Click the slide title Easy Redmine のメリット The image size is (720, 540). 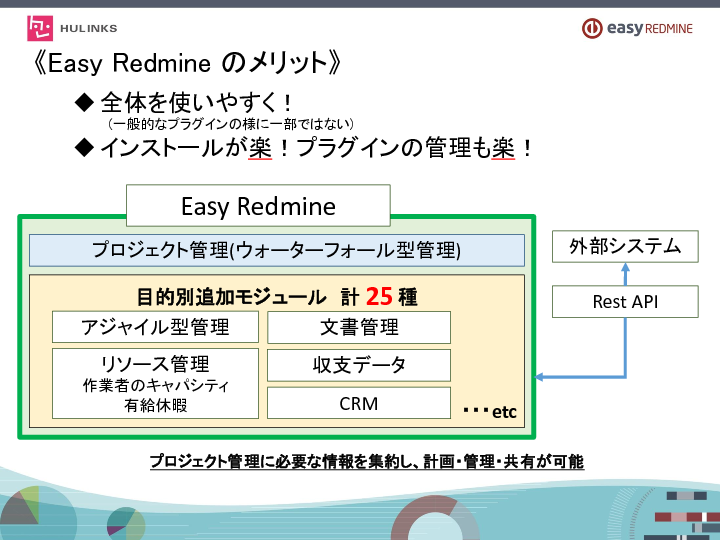coord(187,63)
